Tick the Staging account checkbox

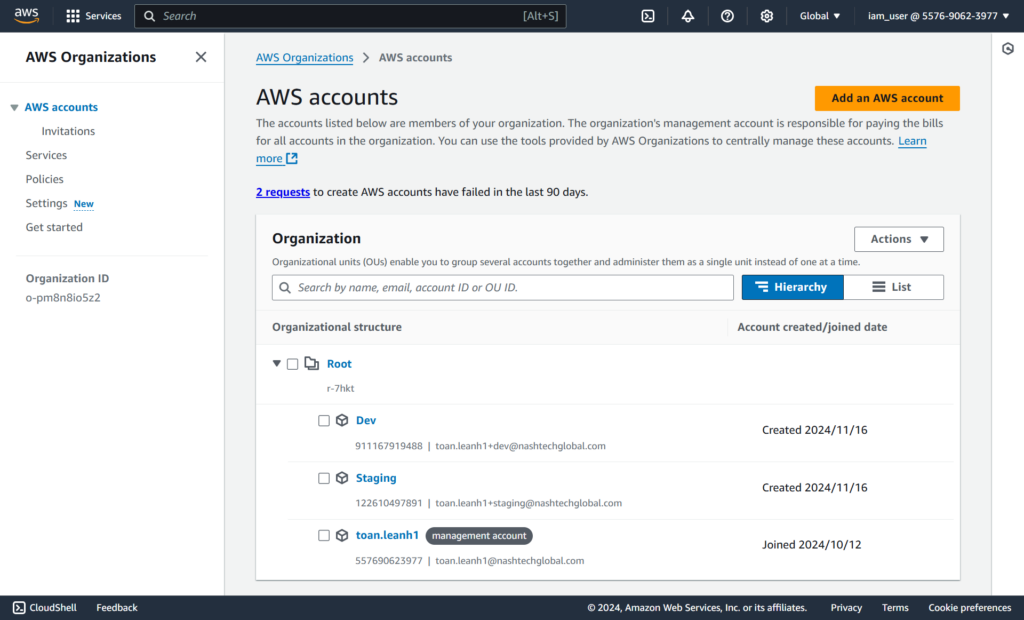(x=324, y=479)
